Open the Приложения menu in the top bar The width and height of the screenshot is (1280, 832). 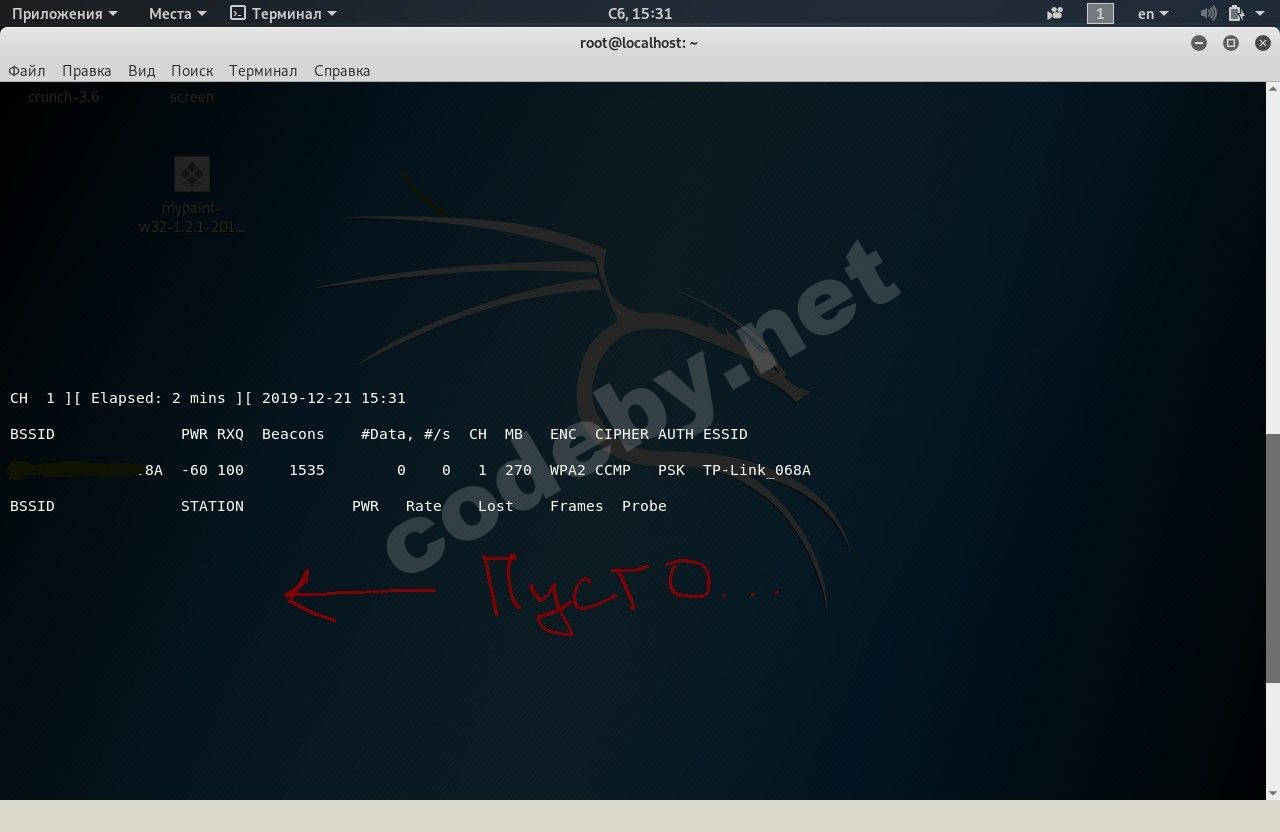point(64,14)
